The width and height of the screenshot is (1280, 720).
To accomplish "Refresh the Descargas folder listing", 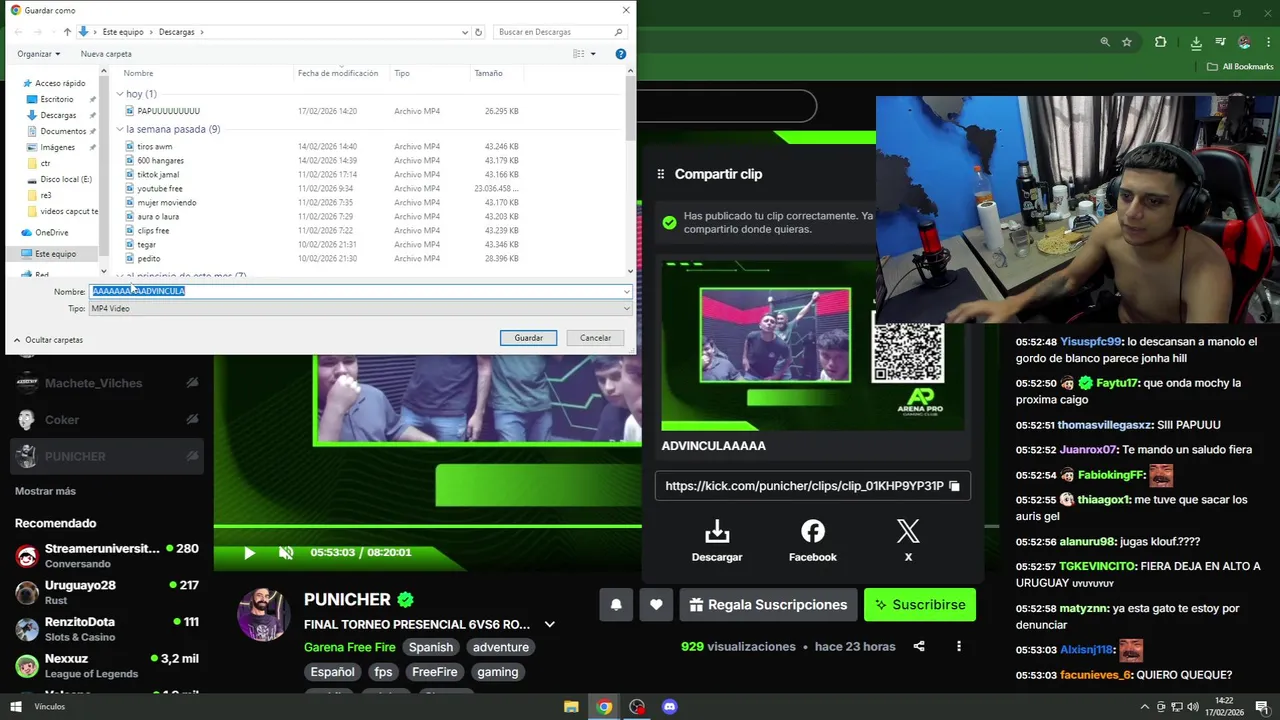I will tap(478, 32).
